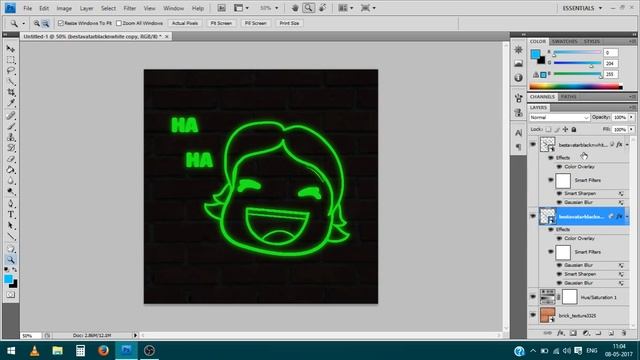Click the R value input field
Screen dimensions: 640x360
pyautogui.click(x=611, y=53)
